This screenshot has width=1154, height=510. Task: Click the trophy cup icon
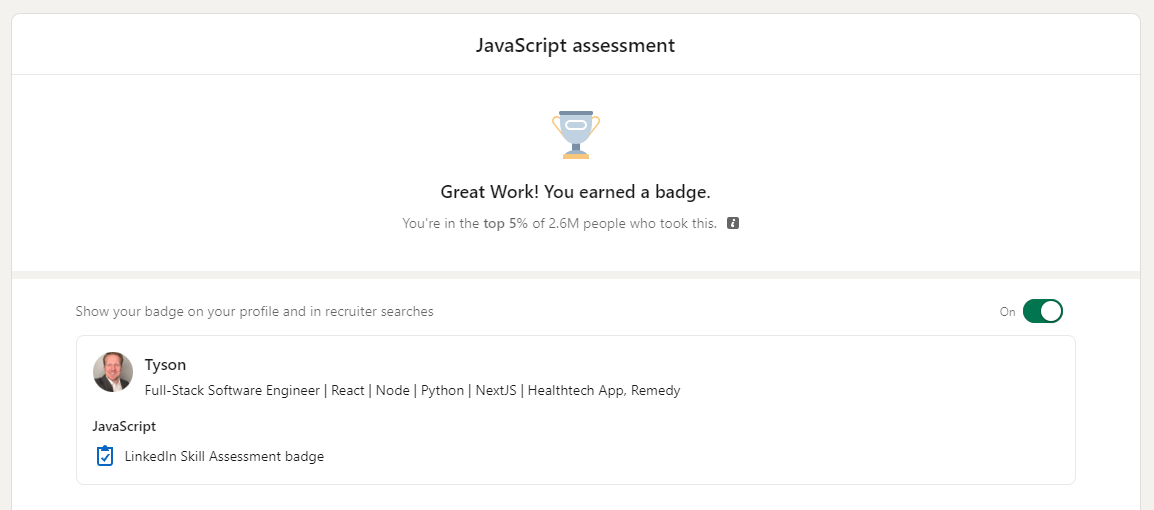click(576, 135)
